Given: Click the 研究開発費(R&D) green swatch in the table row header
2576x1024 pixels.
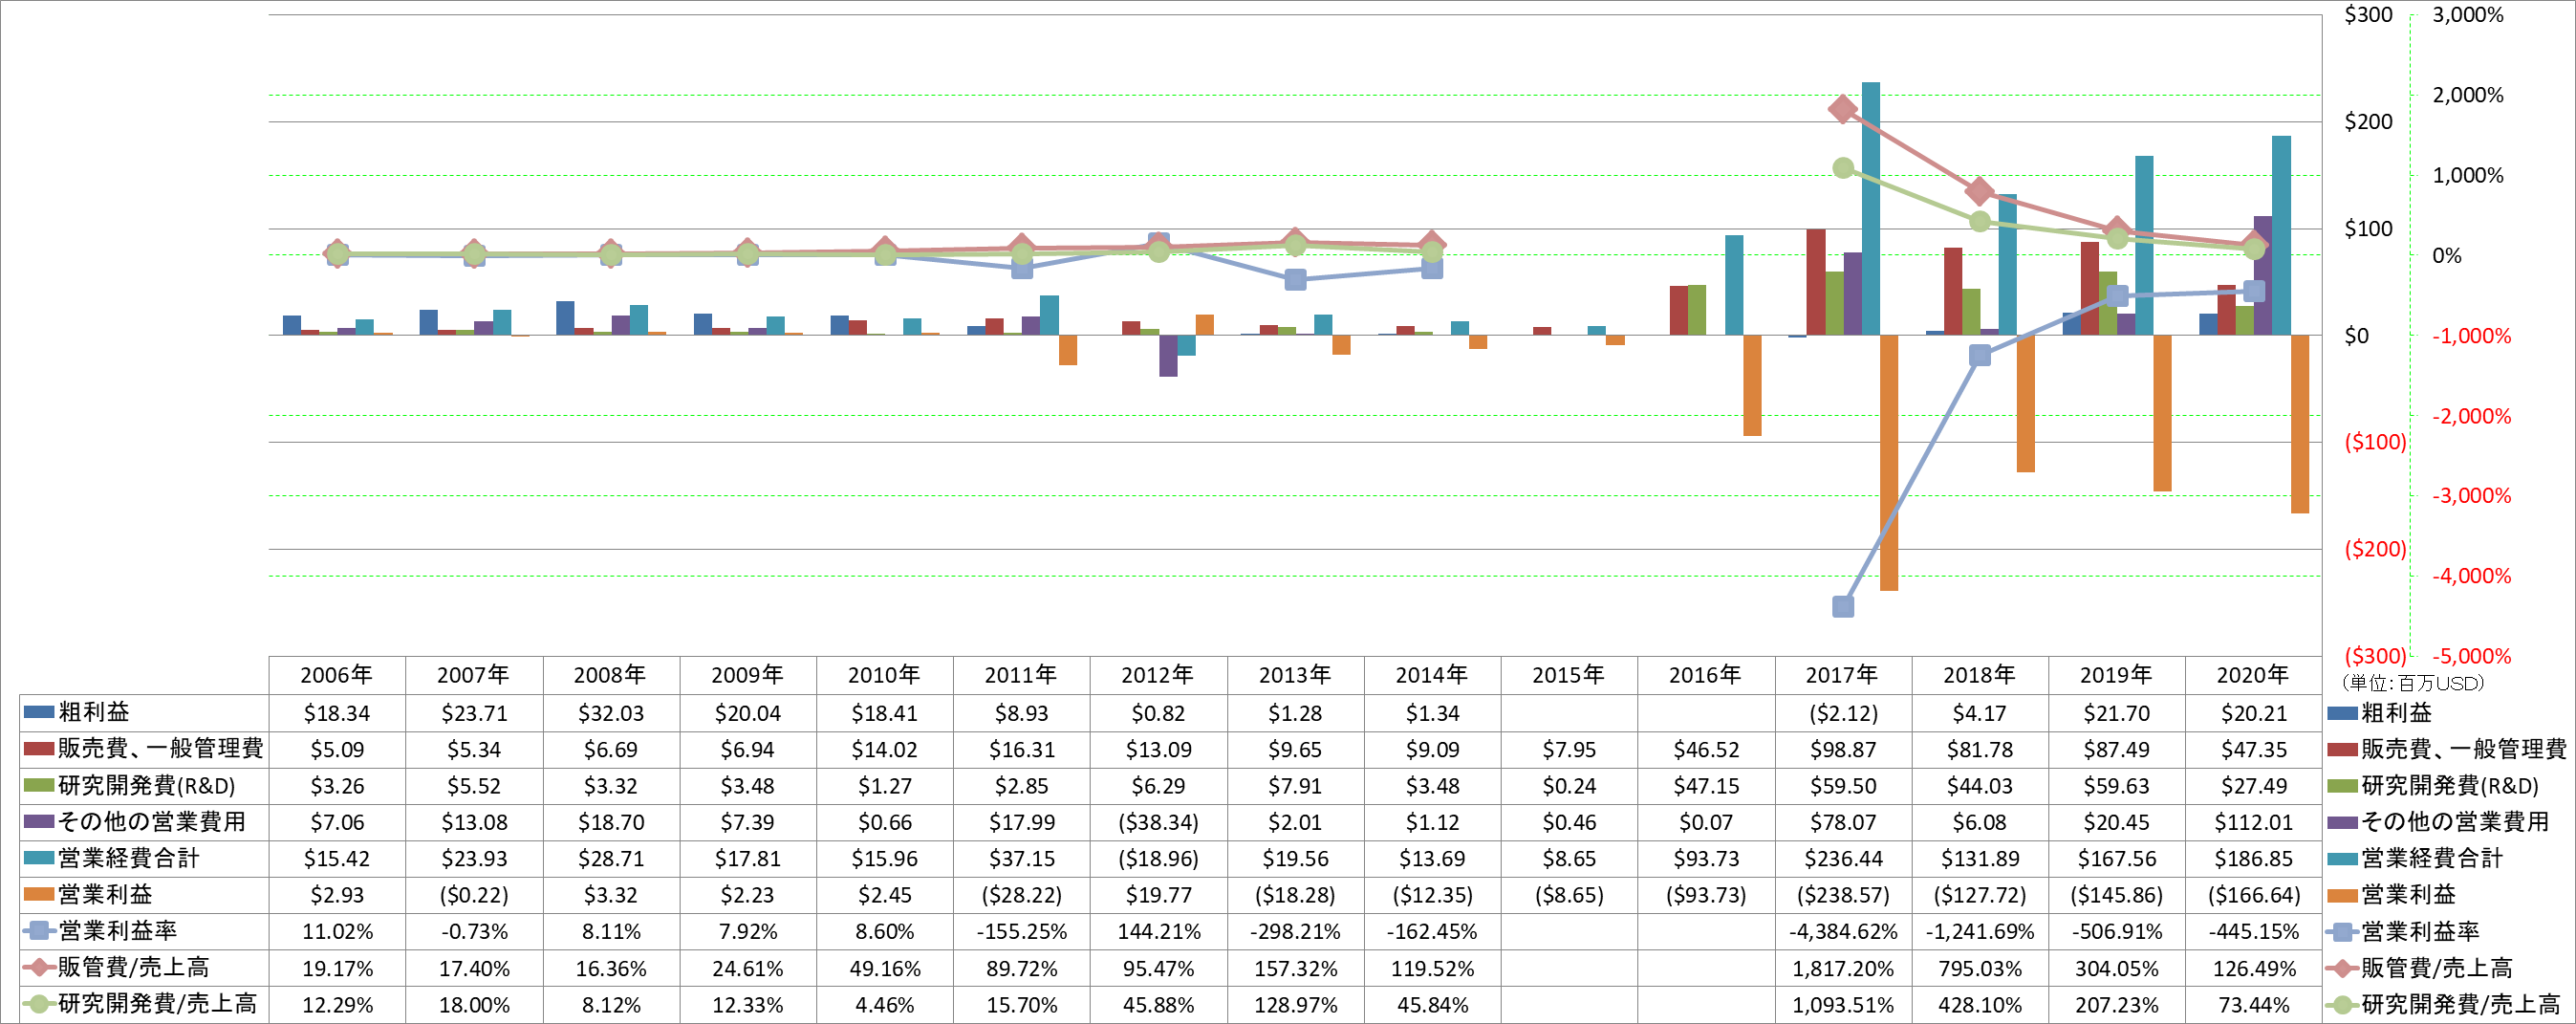Looking at the screenshot, I should (x=38, y=785).
